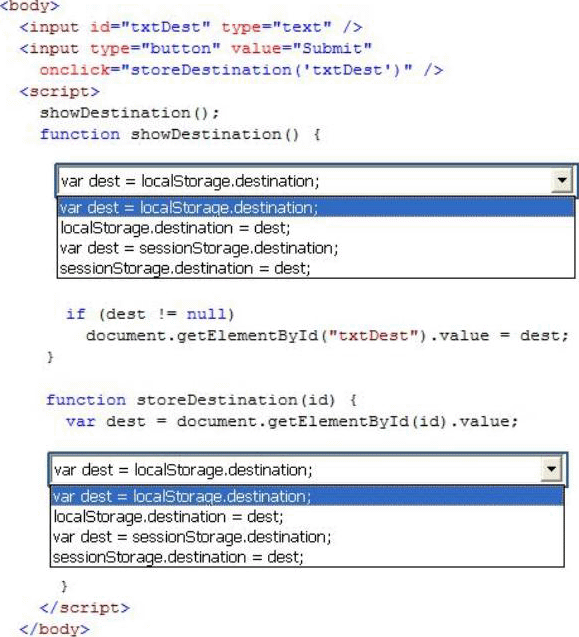Image resolution: width=579 pixels, height=637 pixels.
Task: Click the showDestination combo box selected value
Action: tap(304, 181)
